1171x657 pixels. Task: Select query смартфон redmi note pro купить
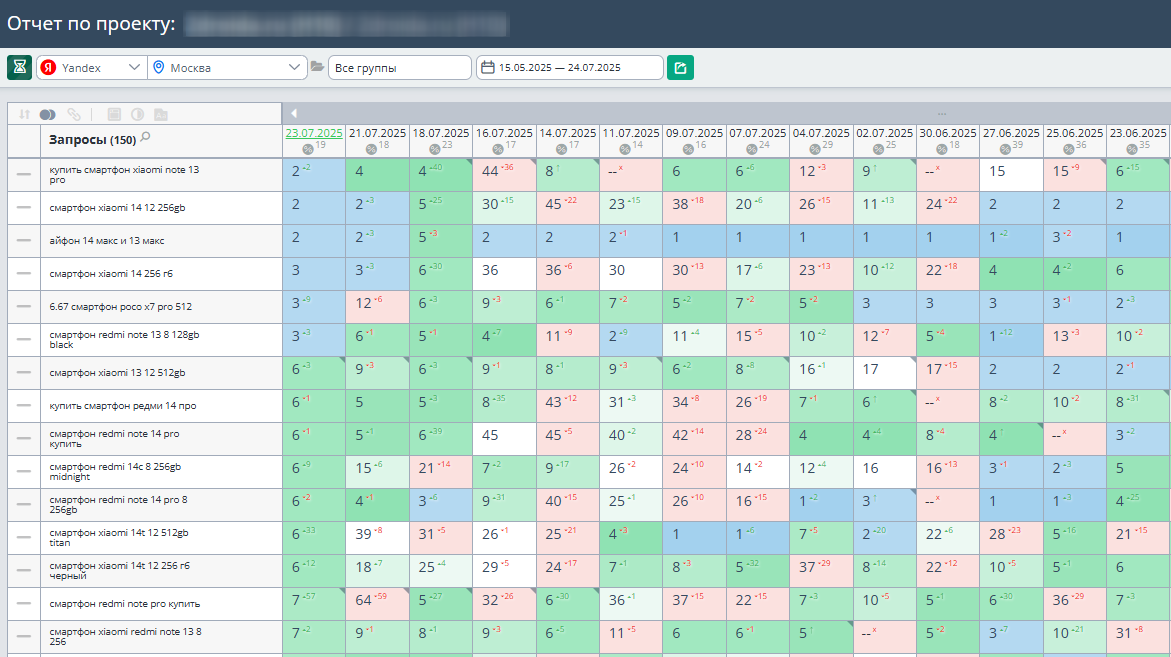125,603
